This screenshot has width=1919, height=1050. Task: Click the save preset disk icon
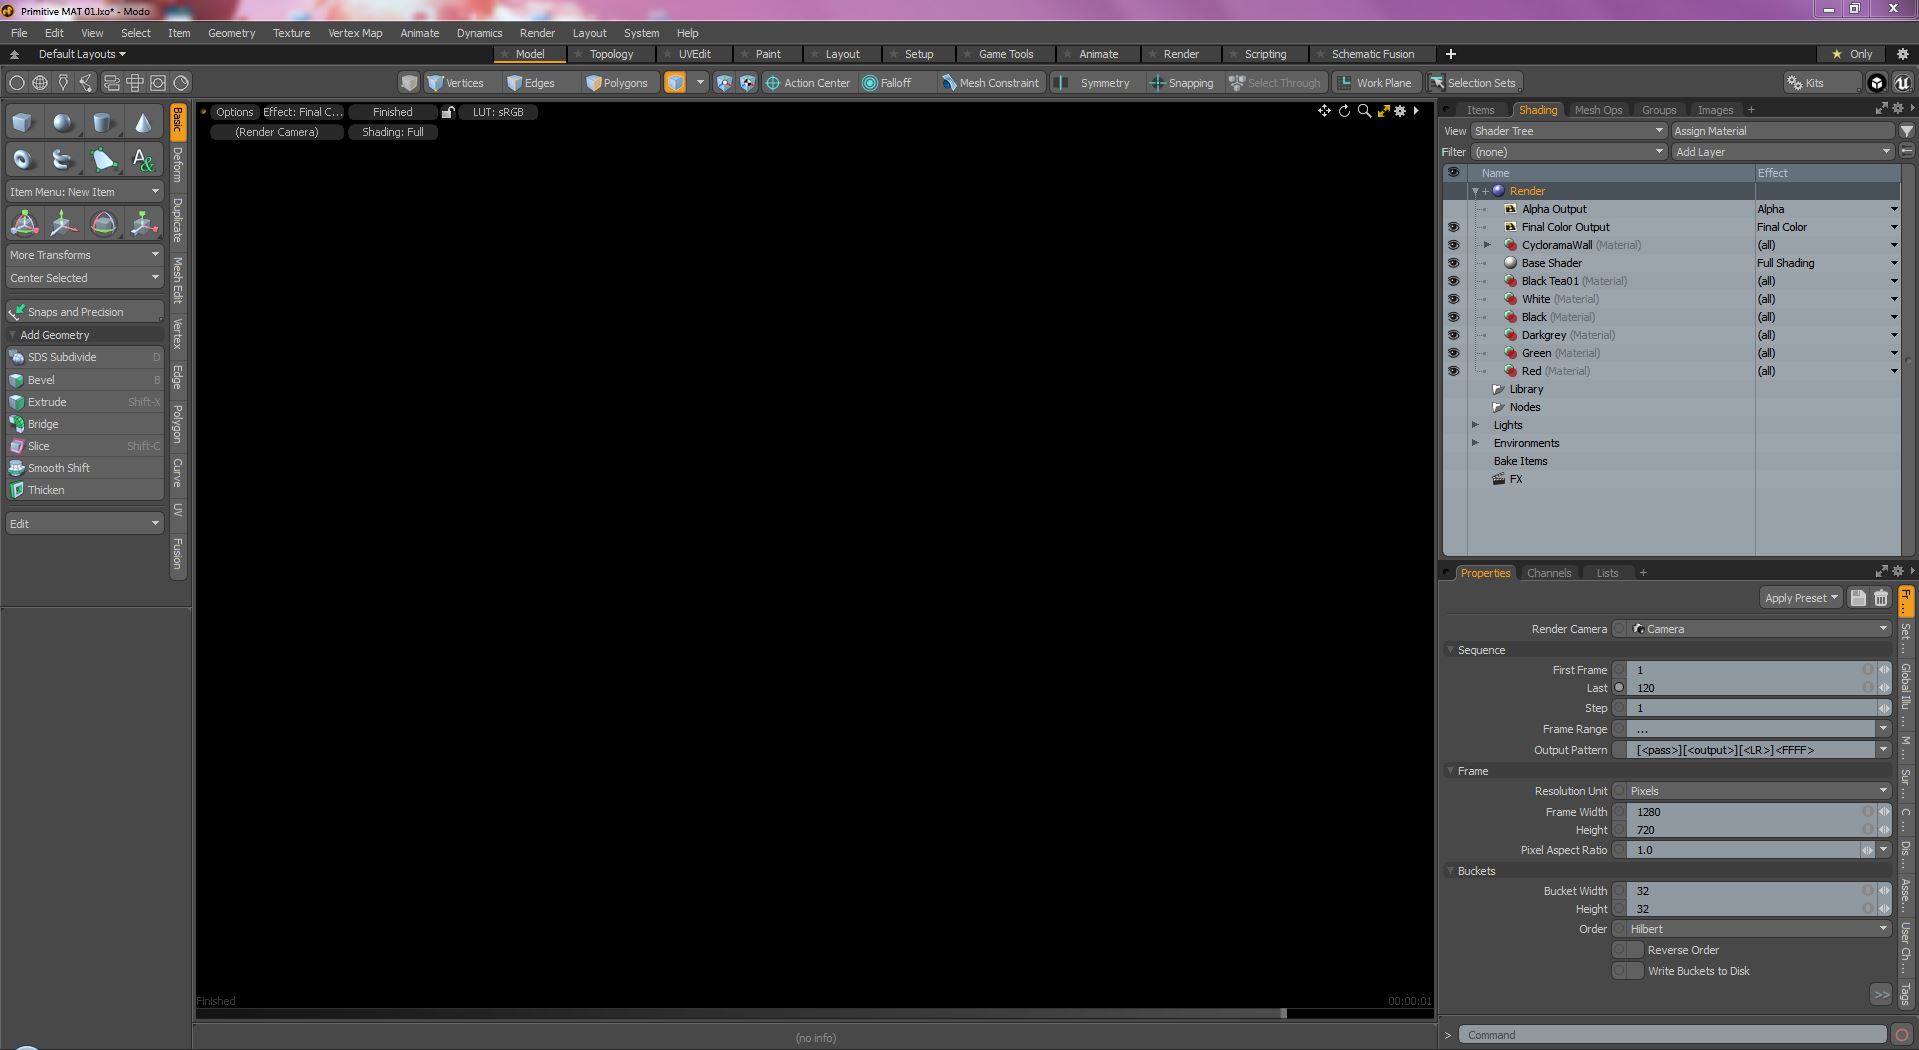coord(1858,598)
